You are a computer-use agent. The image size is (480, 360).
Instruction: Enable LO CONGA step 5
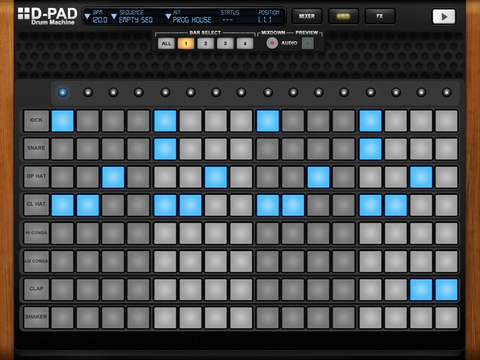point(165,261)
